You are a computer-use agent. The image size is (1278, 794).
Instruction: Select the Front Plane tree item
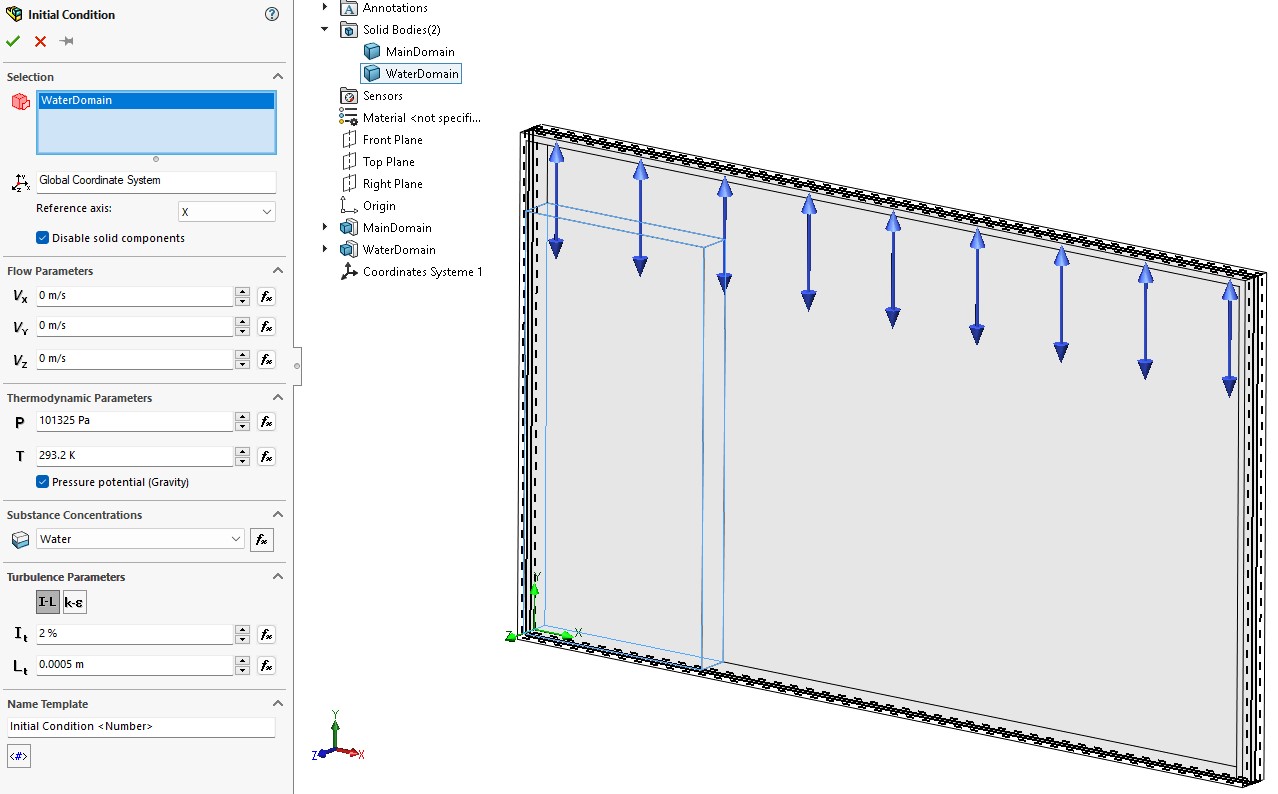tap(392, 140)
